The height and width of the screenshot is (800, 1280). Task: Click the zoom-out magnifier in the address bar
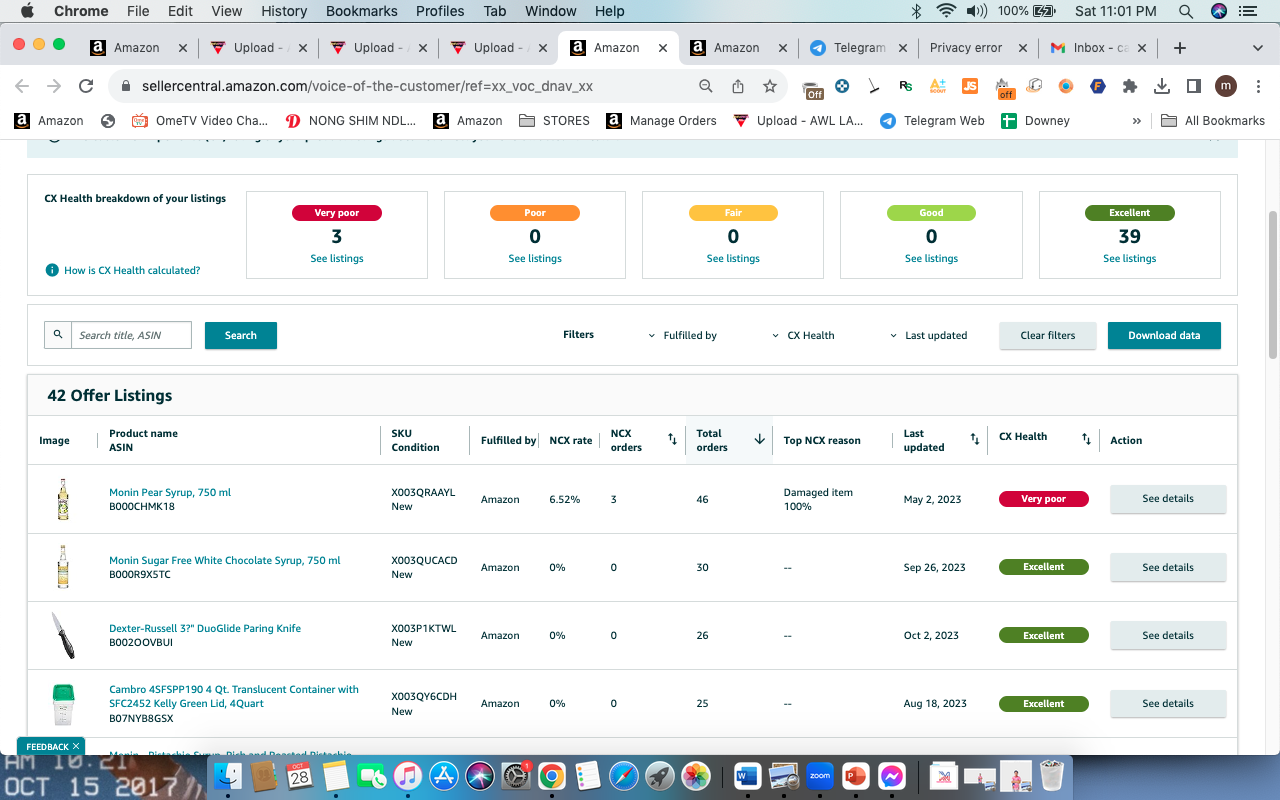coord(706,86)
